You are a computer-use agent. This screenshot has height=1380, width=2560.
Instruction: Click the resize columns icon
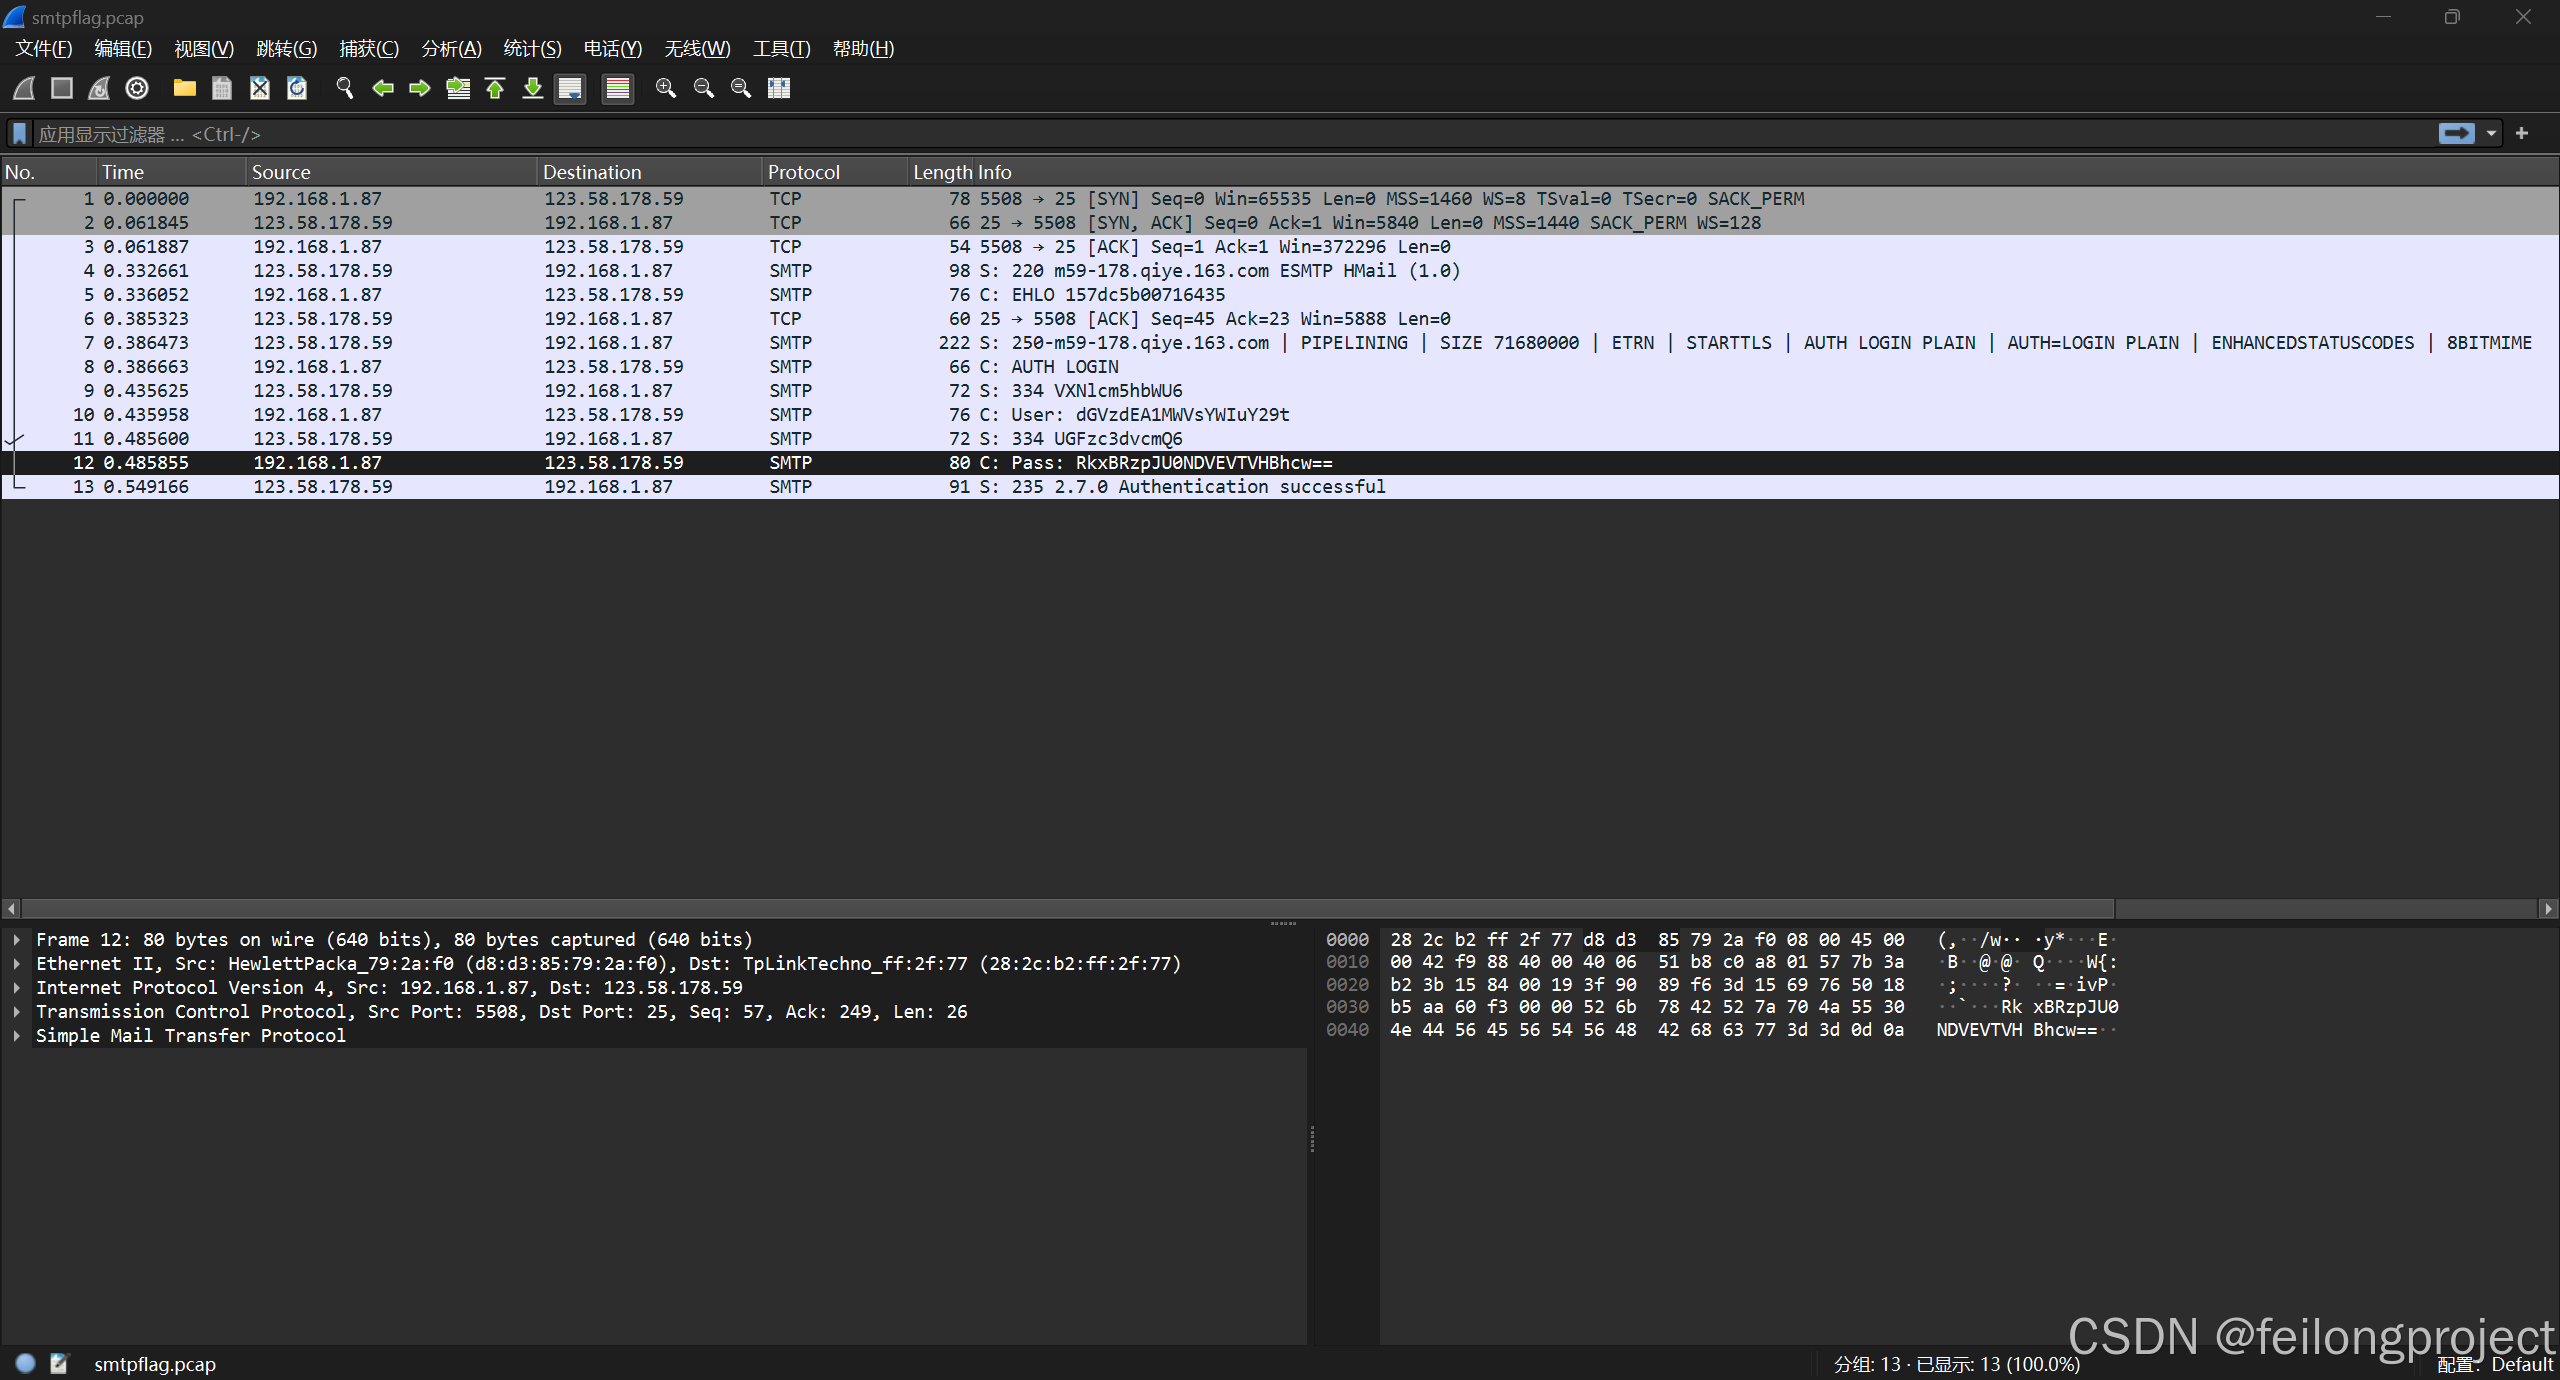point(779,88)
